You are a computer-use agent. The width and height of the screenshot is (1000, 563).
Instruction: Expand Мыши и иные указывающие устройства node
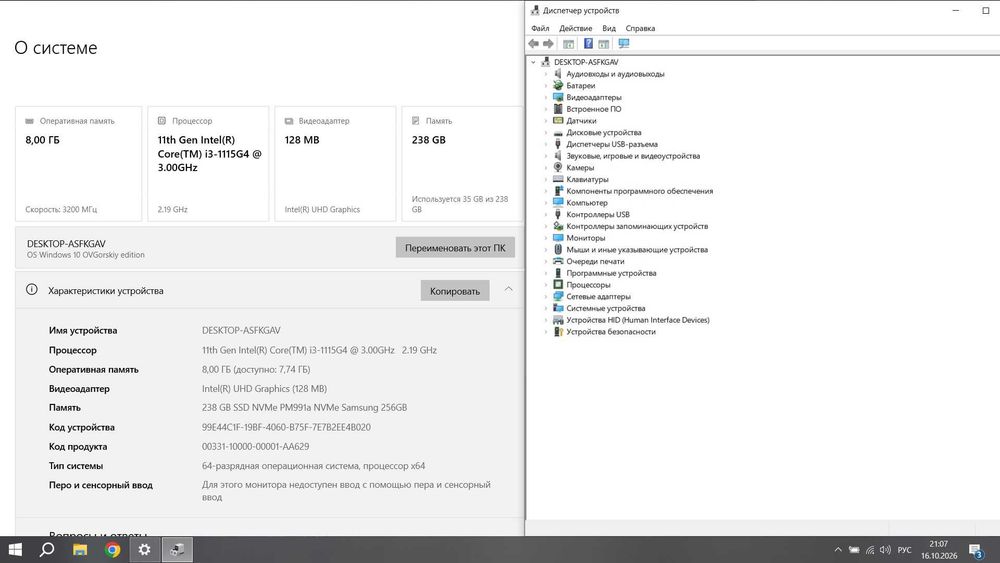[x=546, y=249]
